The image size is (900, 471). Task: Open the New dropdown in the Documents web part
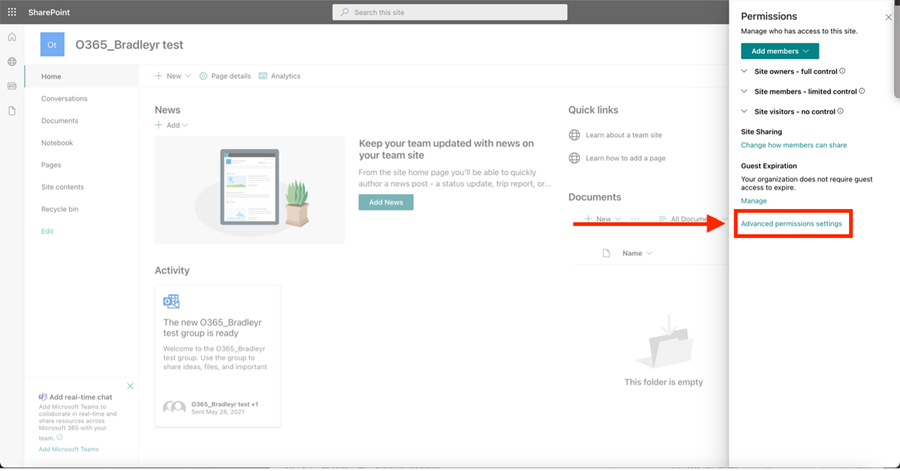(x=603, y=219)
